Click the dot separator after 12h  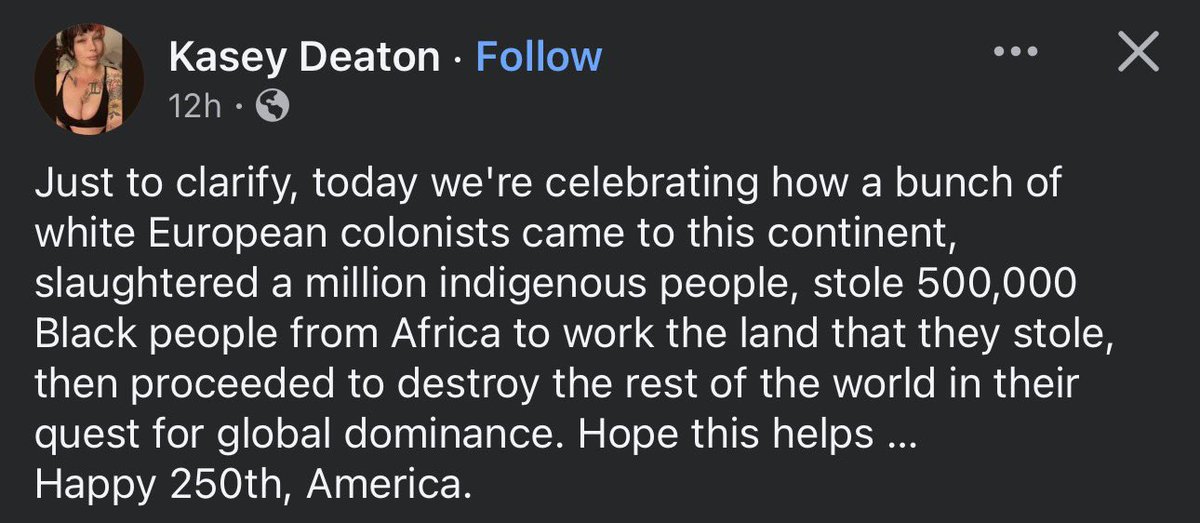click(x=238, y=106)
